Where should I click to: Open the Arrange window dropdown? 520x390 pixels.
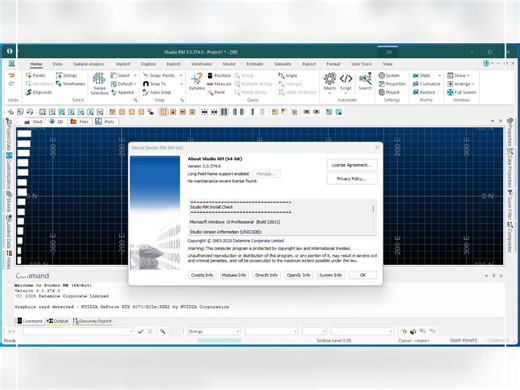pos(461,84)
